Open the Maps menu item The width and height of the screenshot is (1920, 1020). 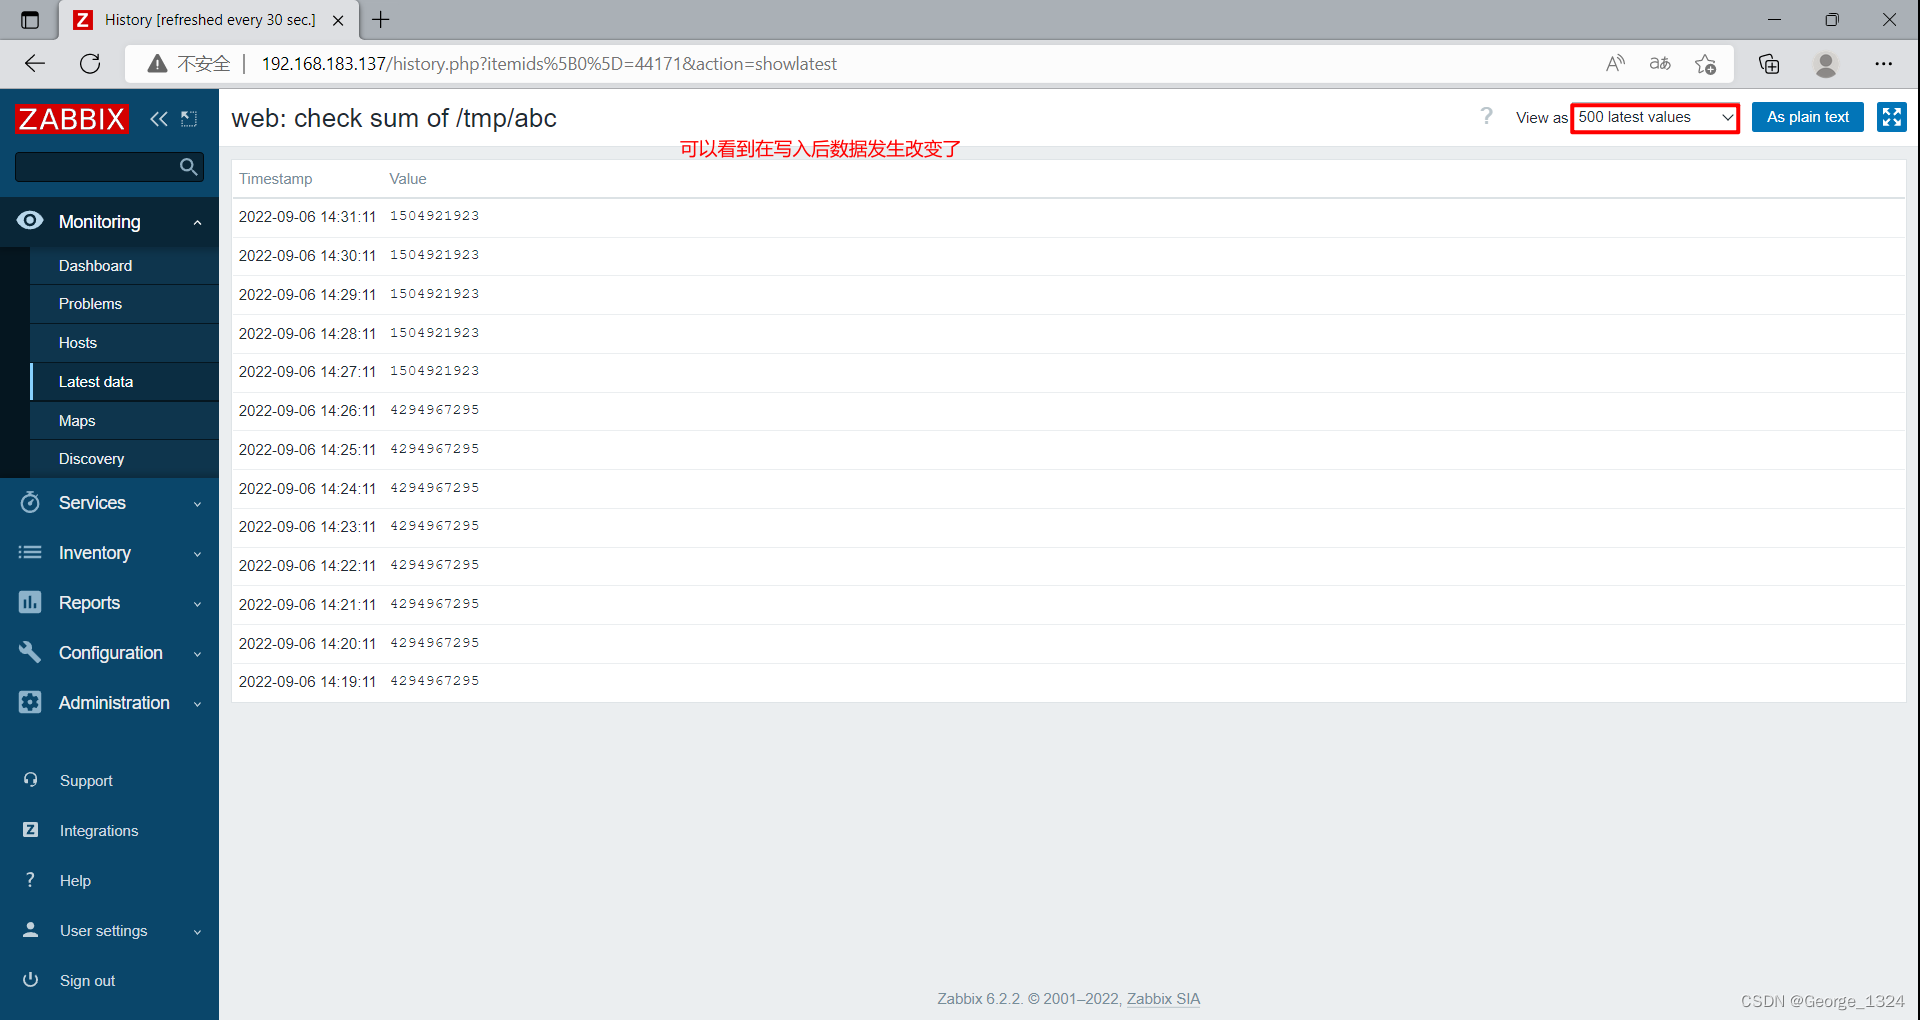[x=77, y=421]
